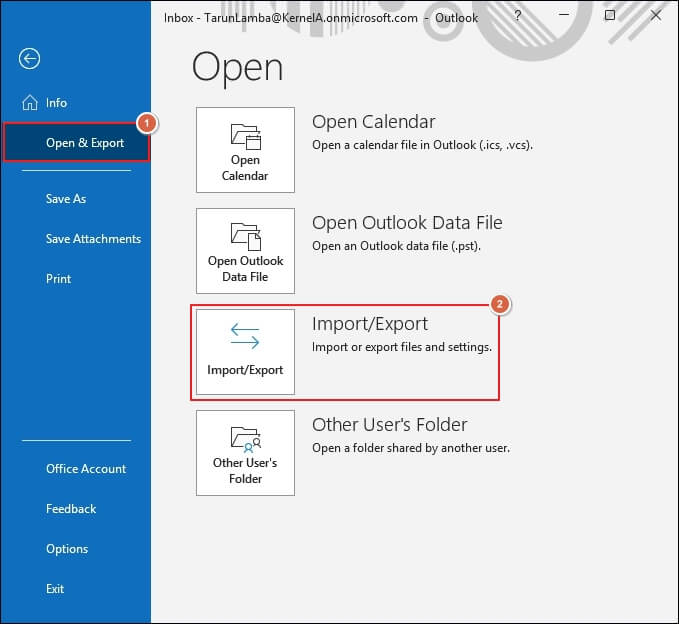Open Outlook Options
The image size is (679, 624).
click(x=67, y=549)
